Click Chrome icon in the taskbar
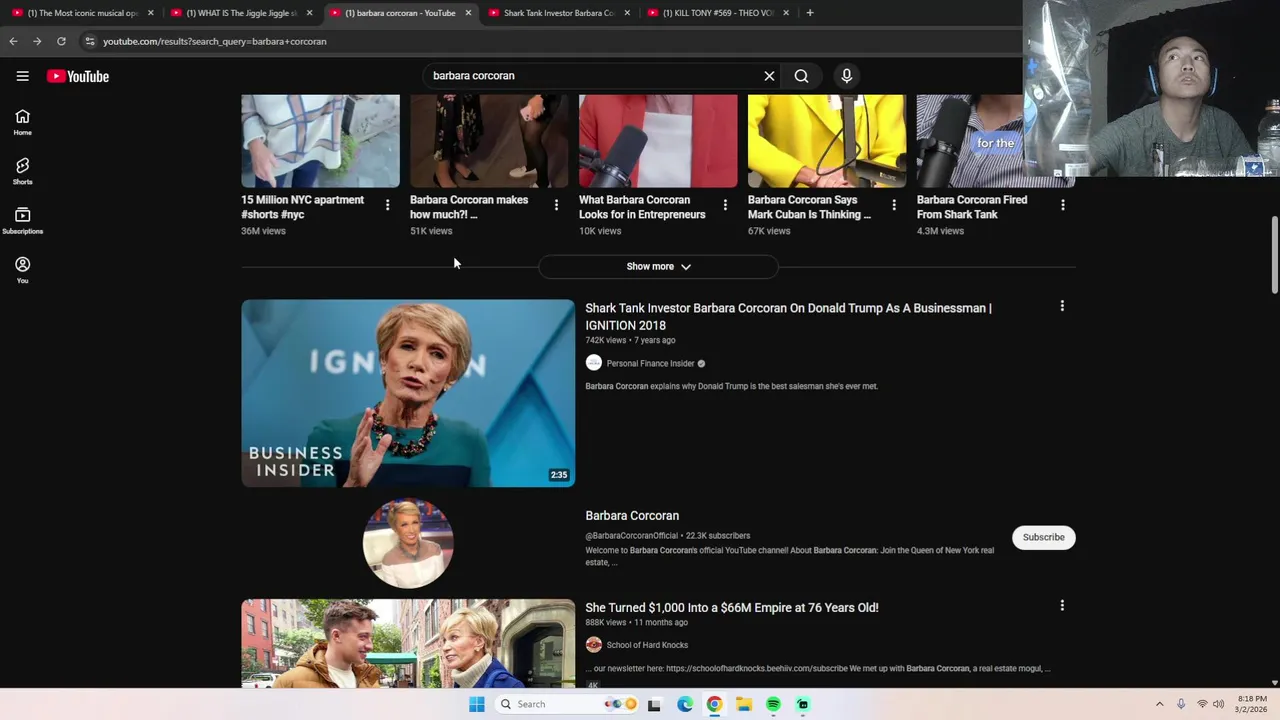 click(x=714, y=704)
